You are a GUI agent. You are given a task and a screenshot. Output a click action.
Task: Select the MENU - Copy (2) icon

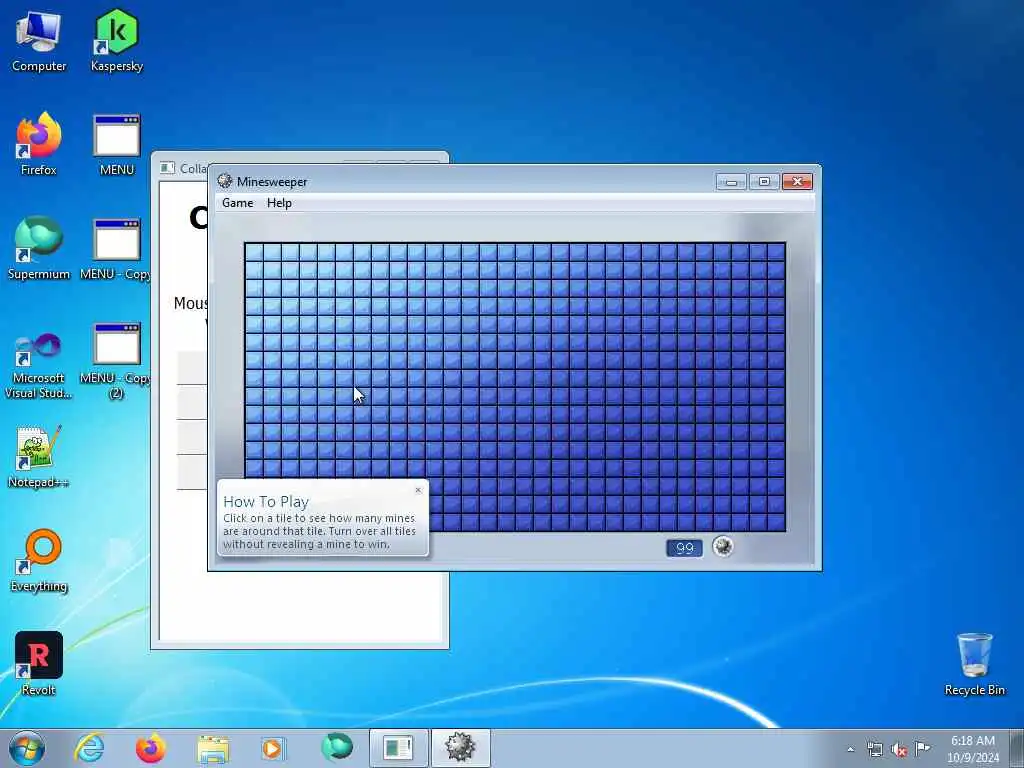pyautogui.click(x=116, y=360)
